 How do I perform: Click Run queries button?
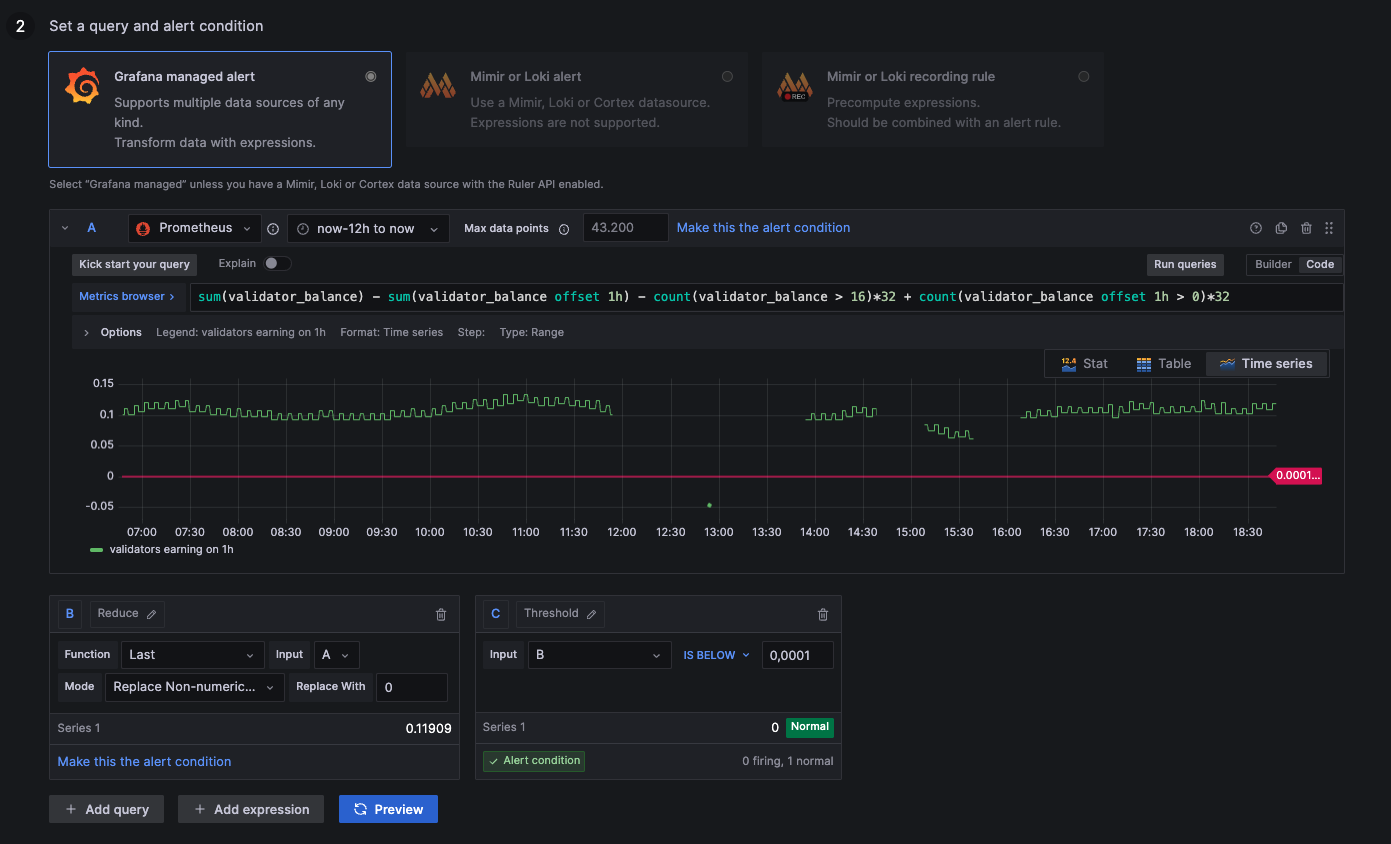(1185, 265)
